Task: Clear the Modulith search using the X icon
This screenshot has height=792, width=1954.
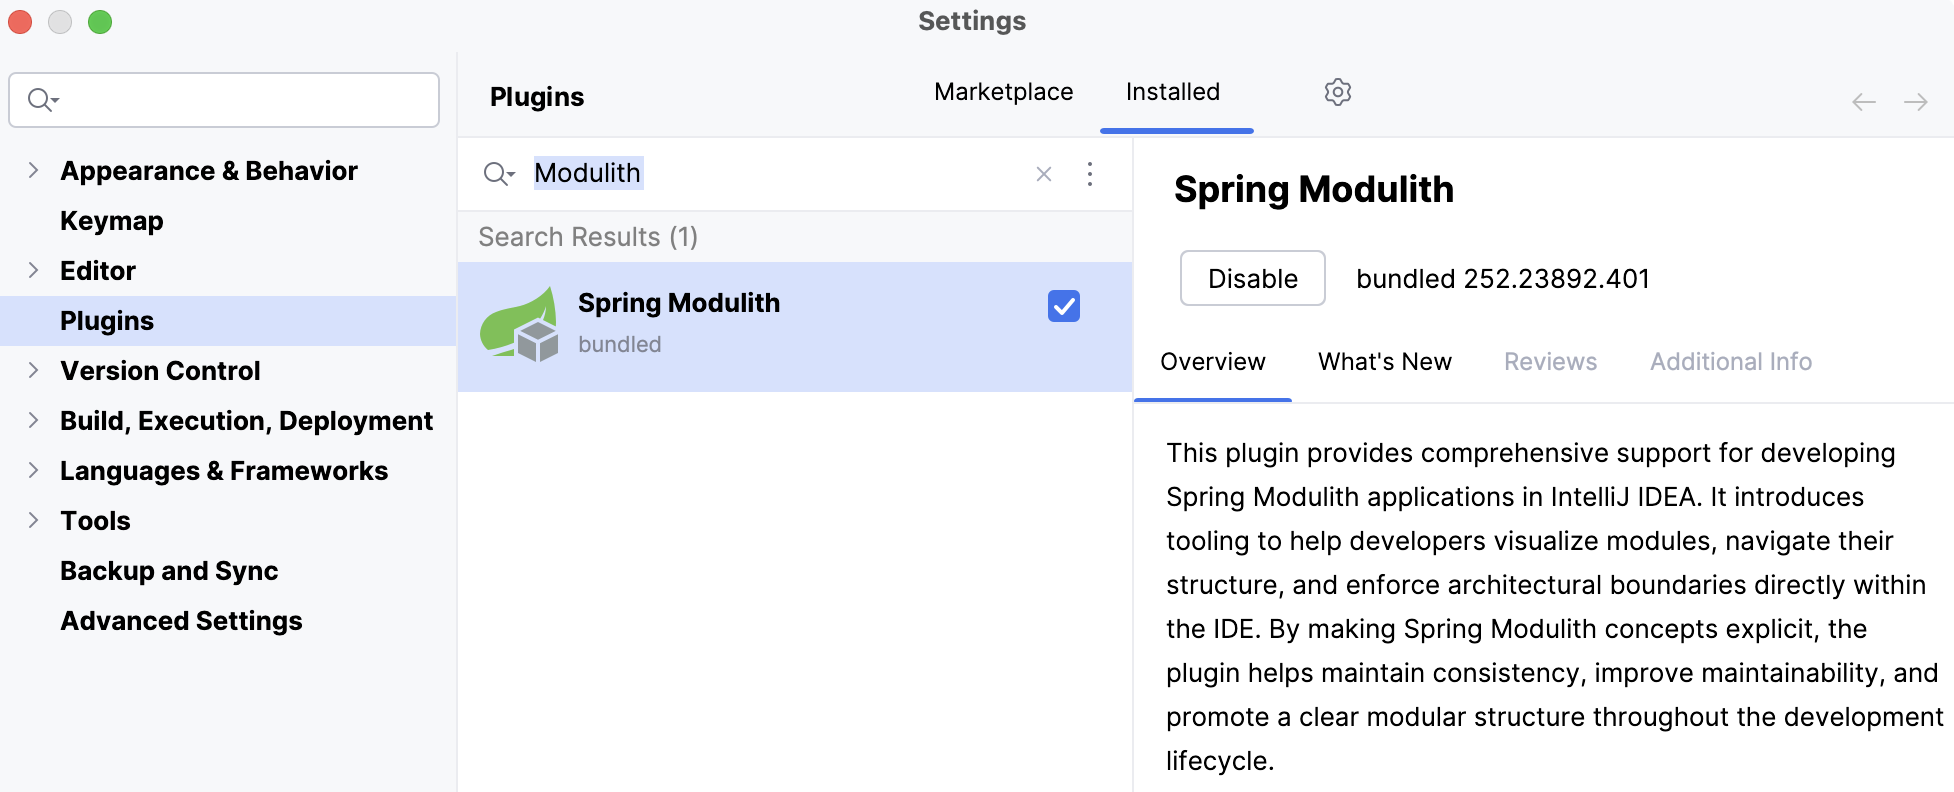Action: 1043,174
